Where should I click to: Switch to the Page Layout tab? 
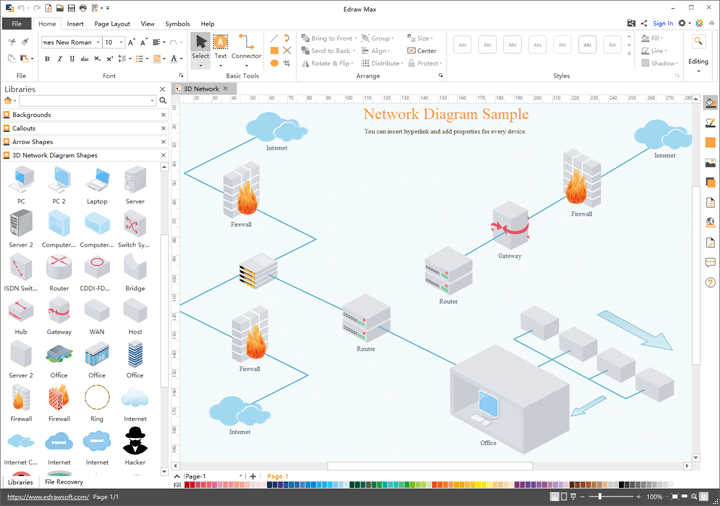point(112,23)
